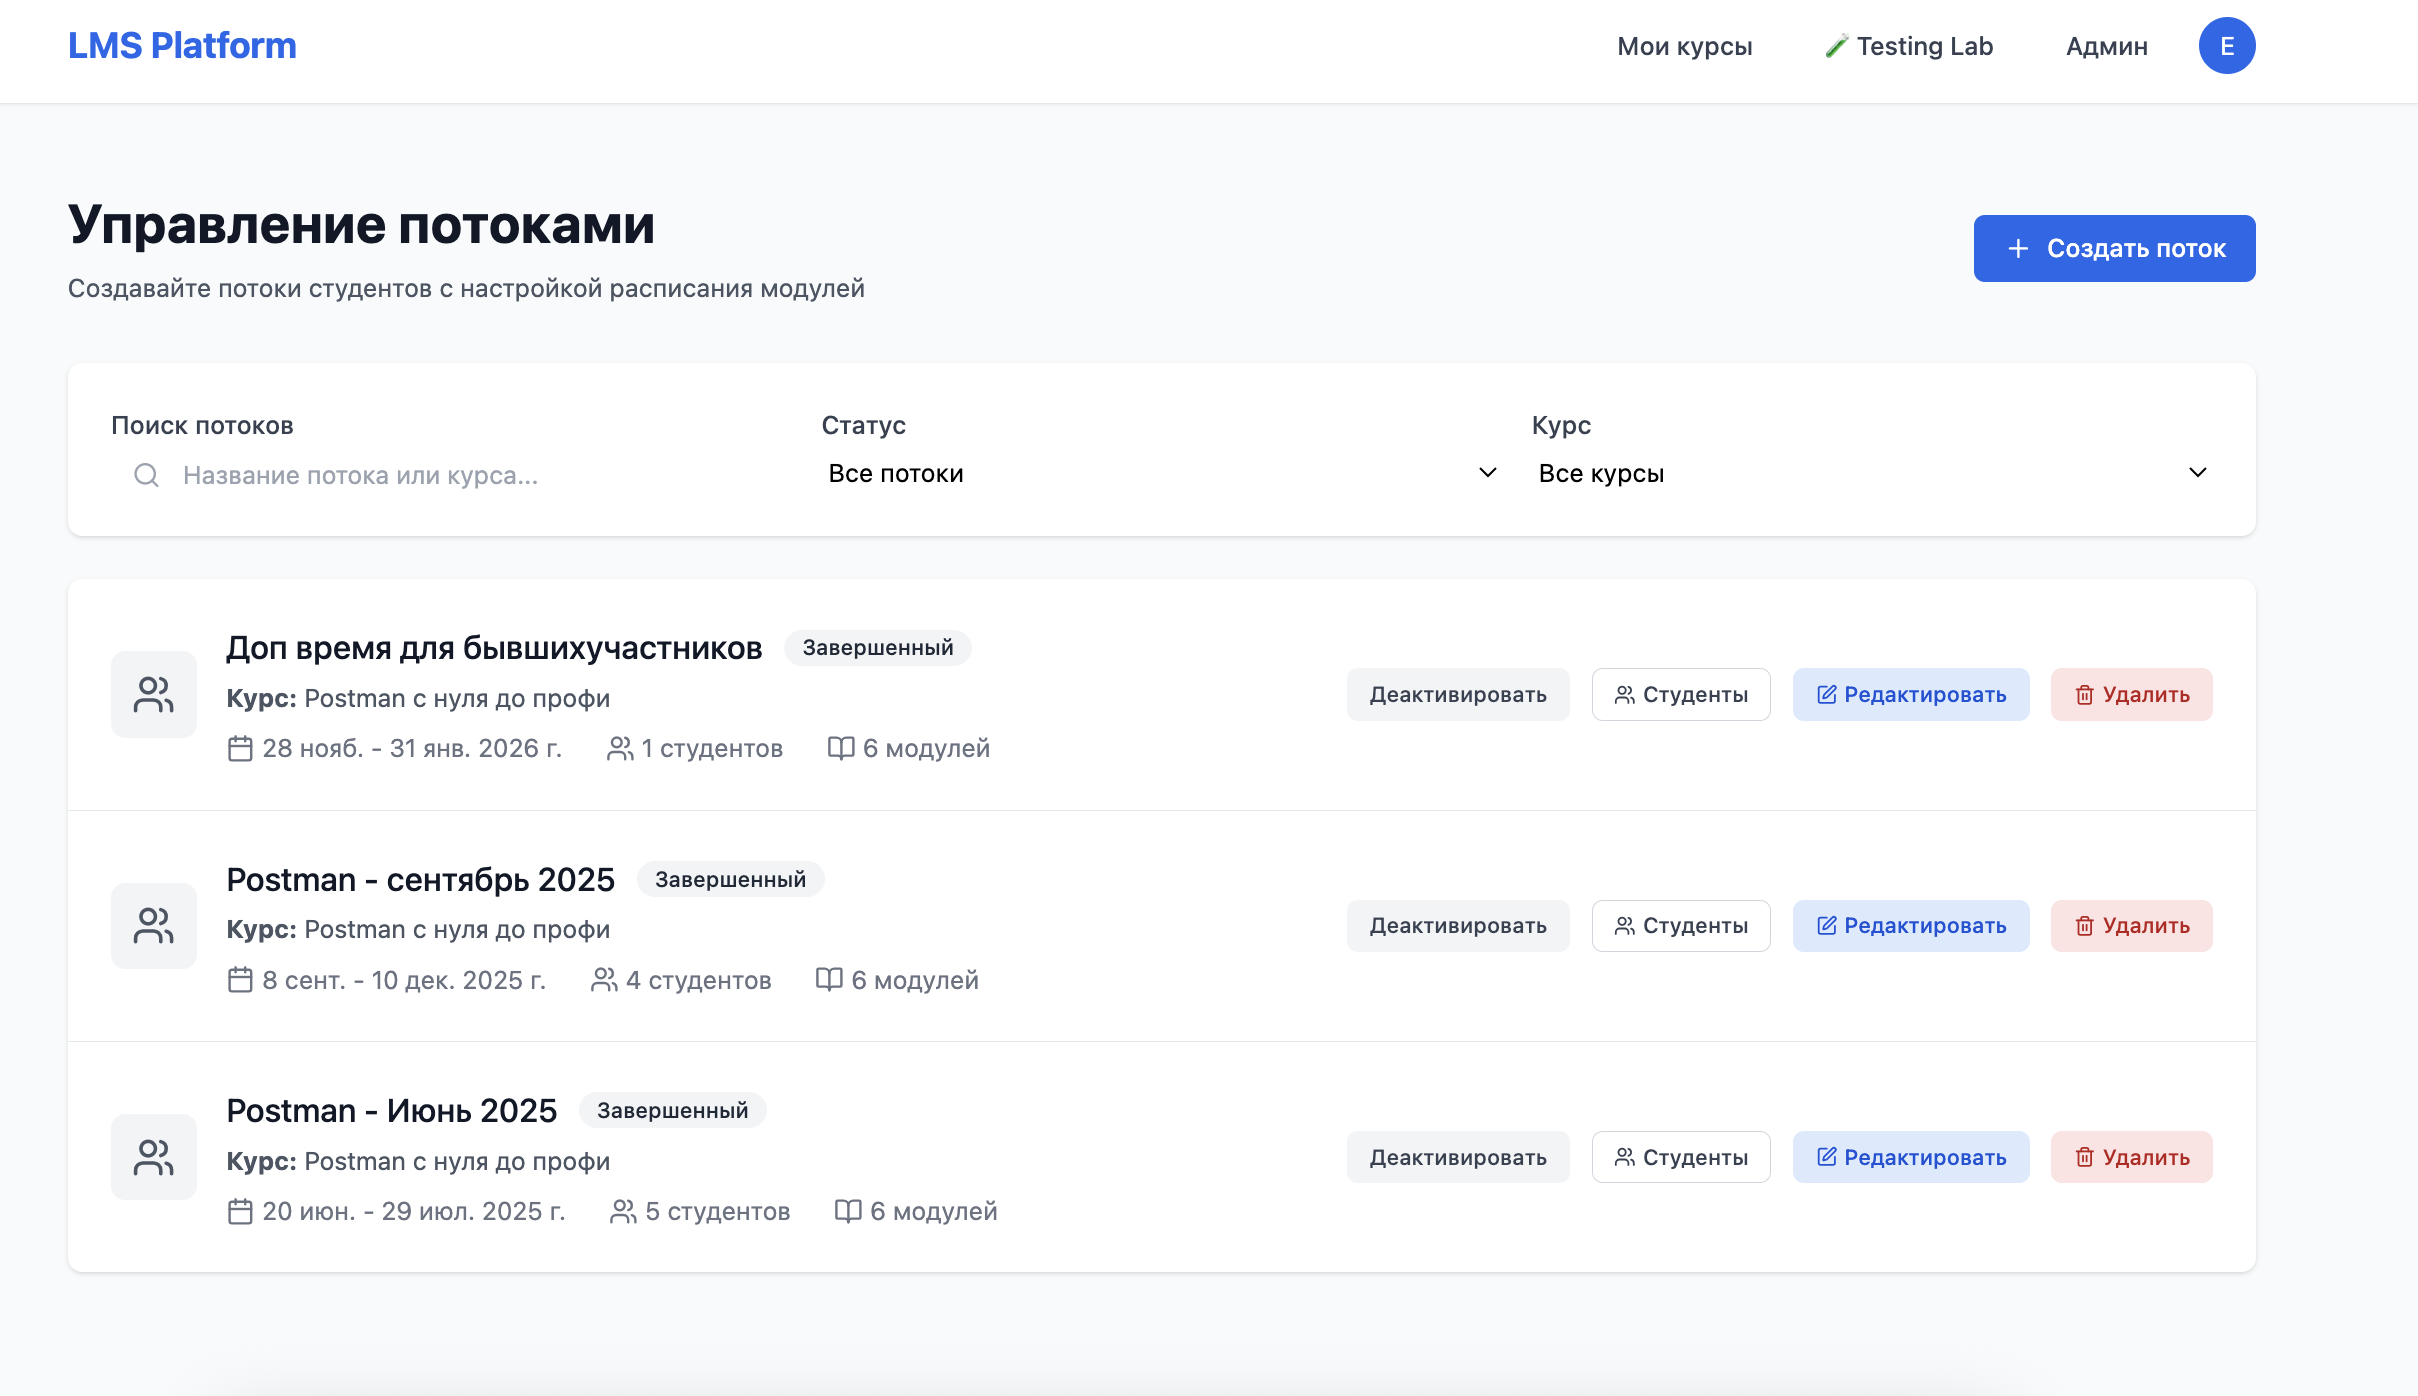The image size is (2418, 1396).
Task: Open the 'Статус' dropdown showing 'Все потоки'
Action: tap(1160, 473)
